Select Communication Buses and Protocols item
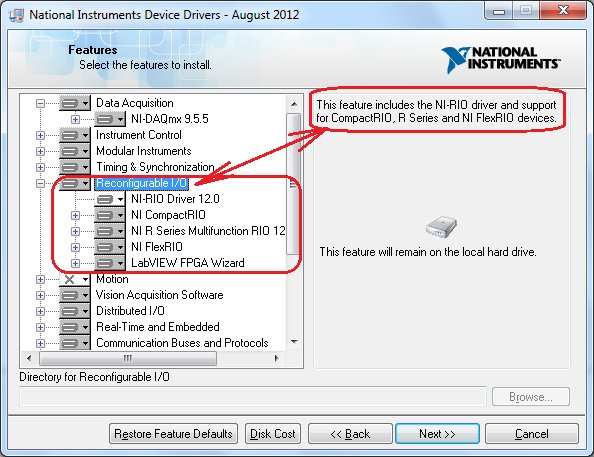 tap(182, 343)
